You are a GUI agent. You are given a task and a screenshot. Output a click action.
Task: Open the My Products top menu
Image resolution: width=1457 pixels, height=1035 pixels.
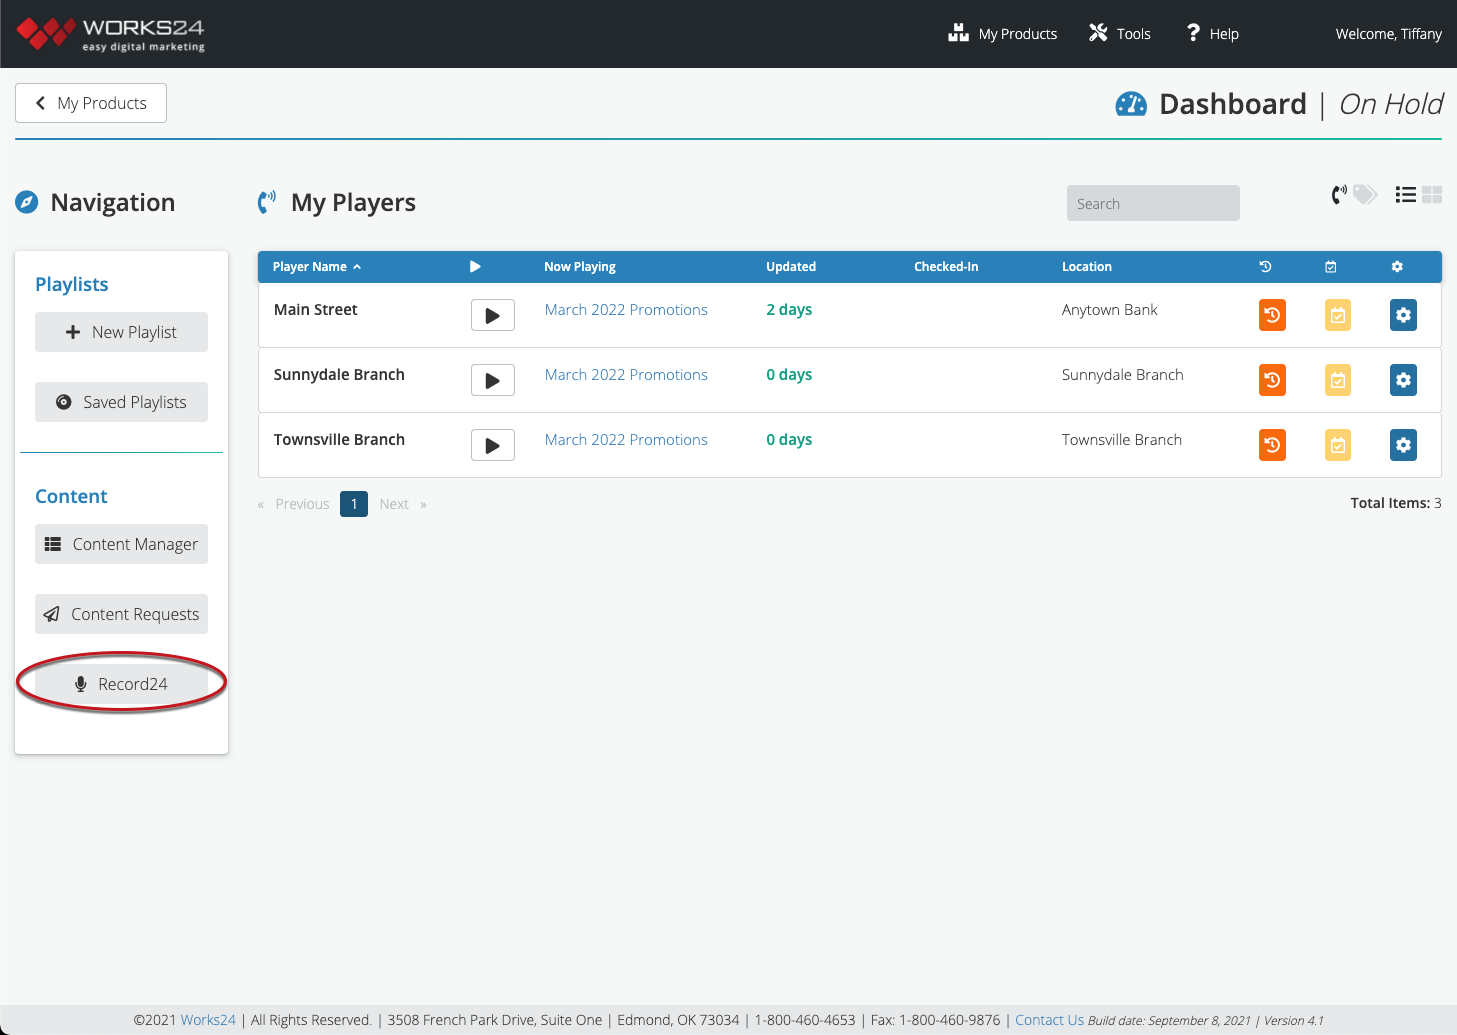pos(1003,34)
